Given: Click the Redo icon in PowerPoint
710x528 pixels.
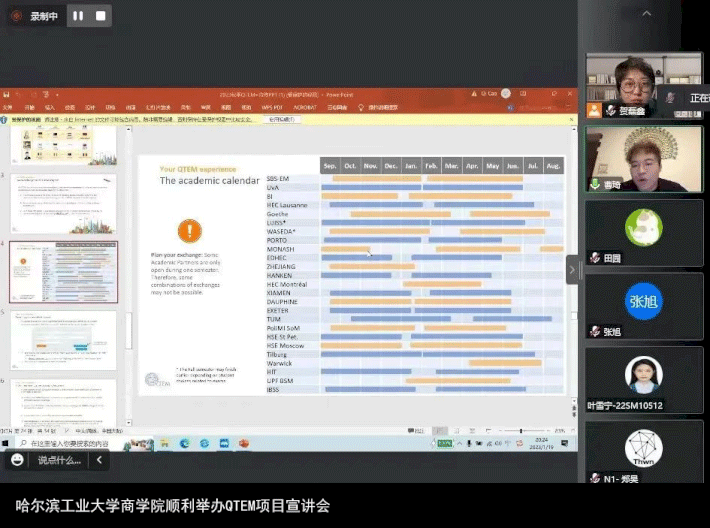Looking at the screenshot, I should pyautogui.click(x=34, y=95).
